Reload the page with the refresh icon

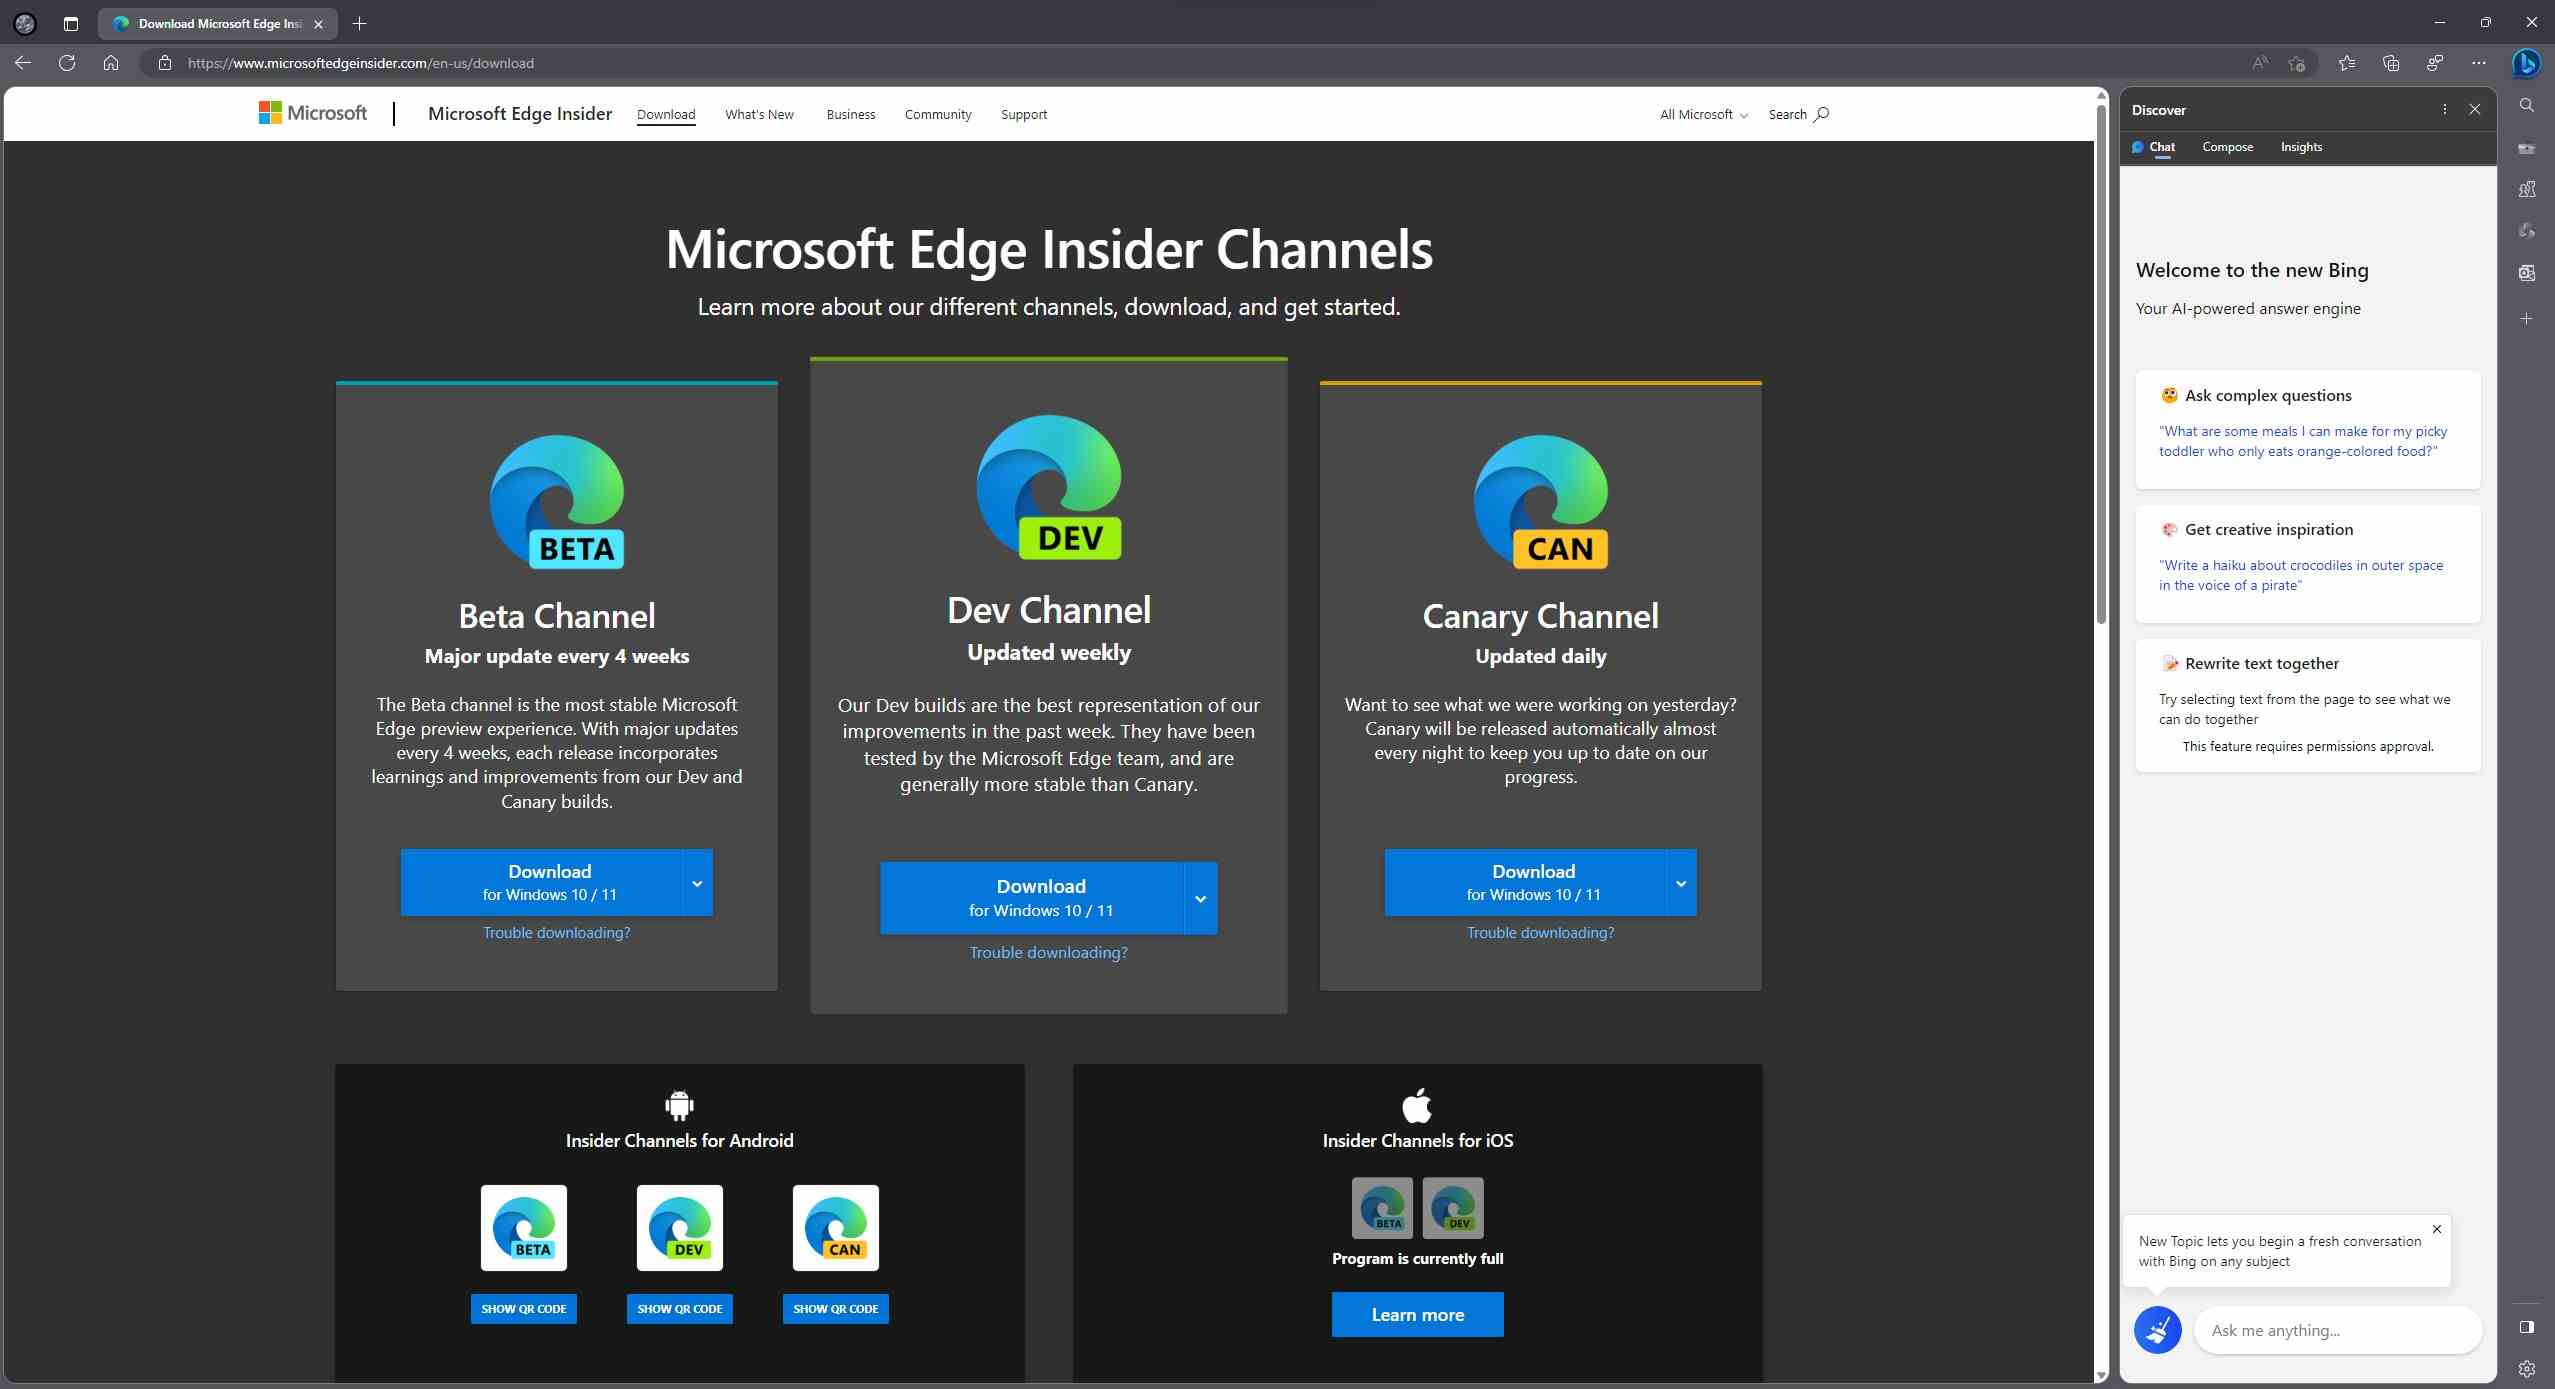pos(67,63)
